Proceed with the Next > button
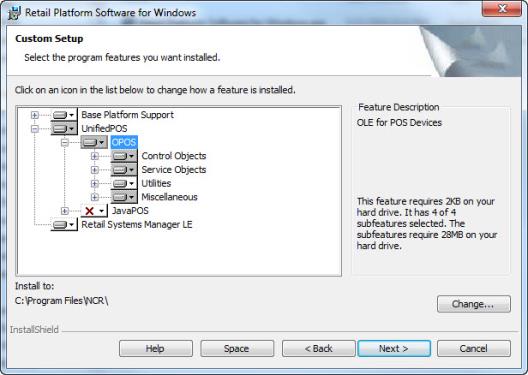Image resolution: width=528 pixels, height=375 pixels. (394, 348)
